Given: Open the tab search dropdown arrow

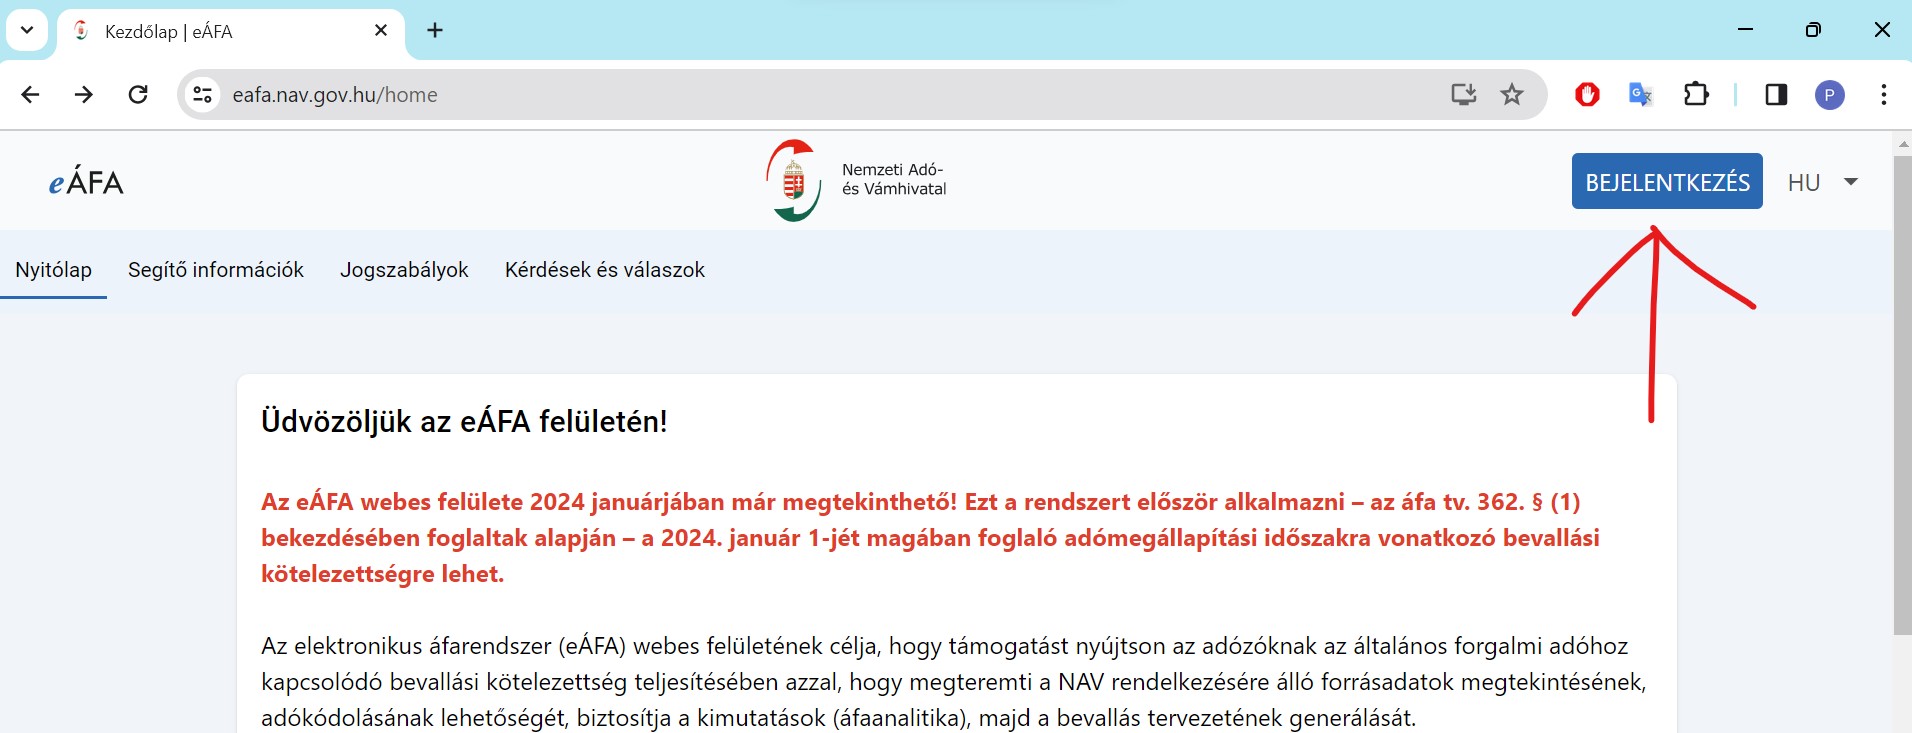Looking at the screenshot, I should [x=27, y=30].
